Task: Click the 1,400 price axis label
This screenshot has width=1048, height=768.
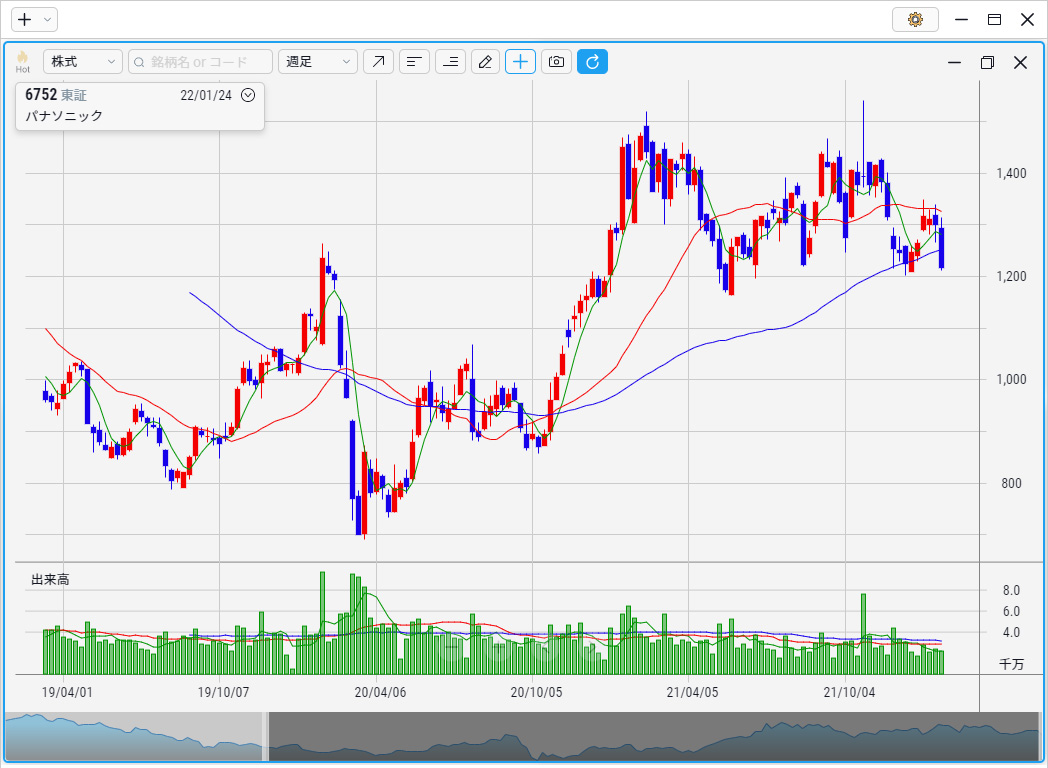Action: (x=1011, y=173)
